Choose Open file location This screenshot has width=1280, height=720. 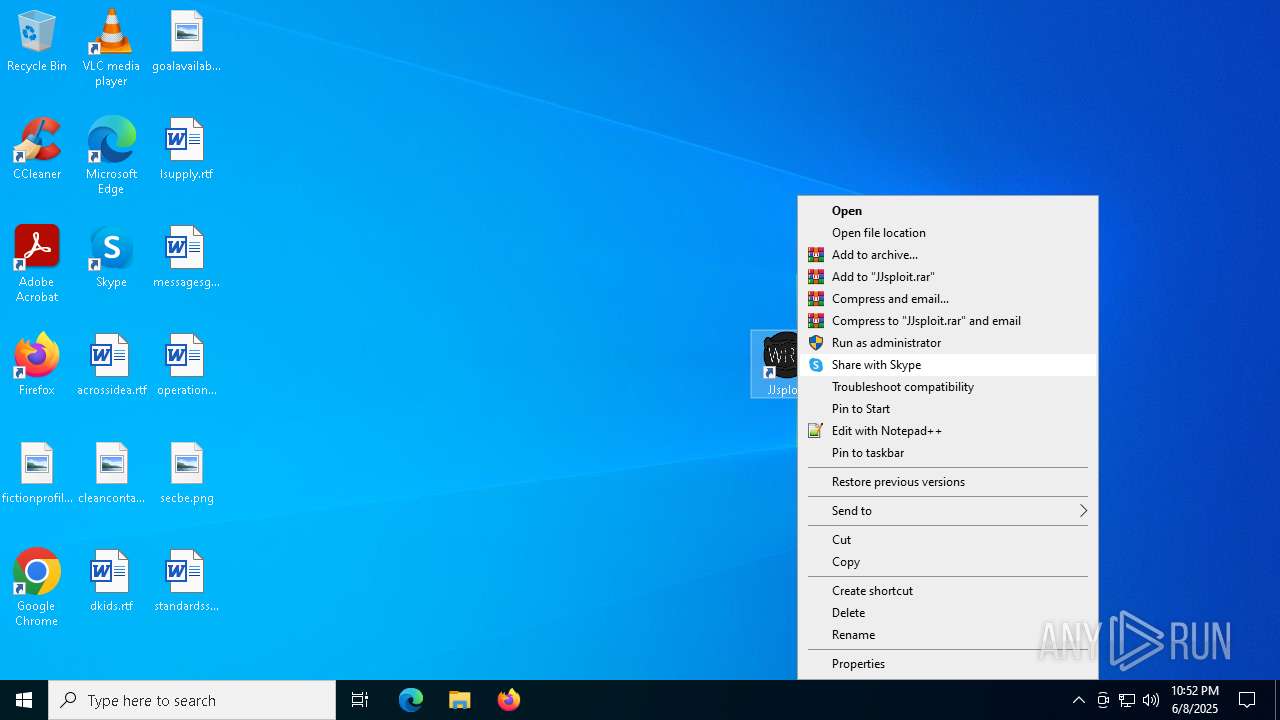948,233
